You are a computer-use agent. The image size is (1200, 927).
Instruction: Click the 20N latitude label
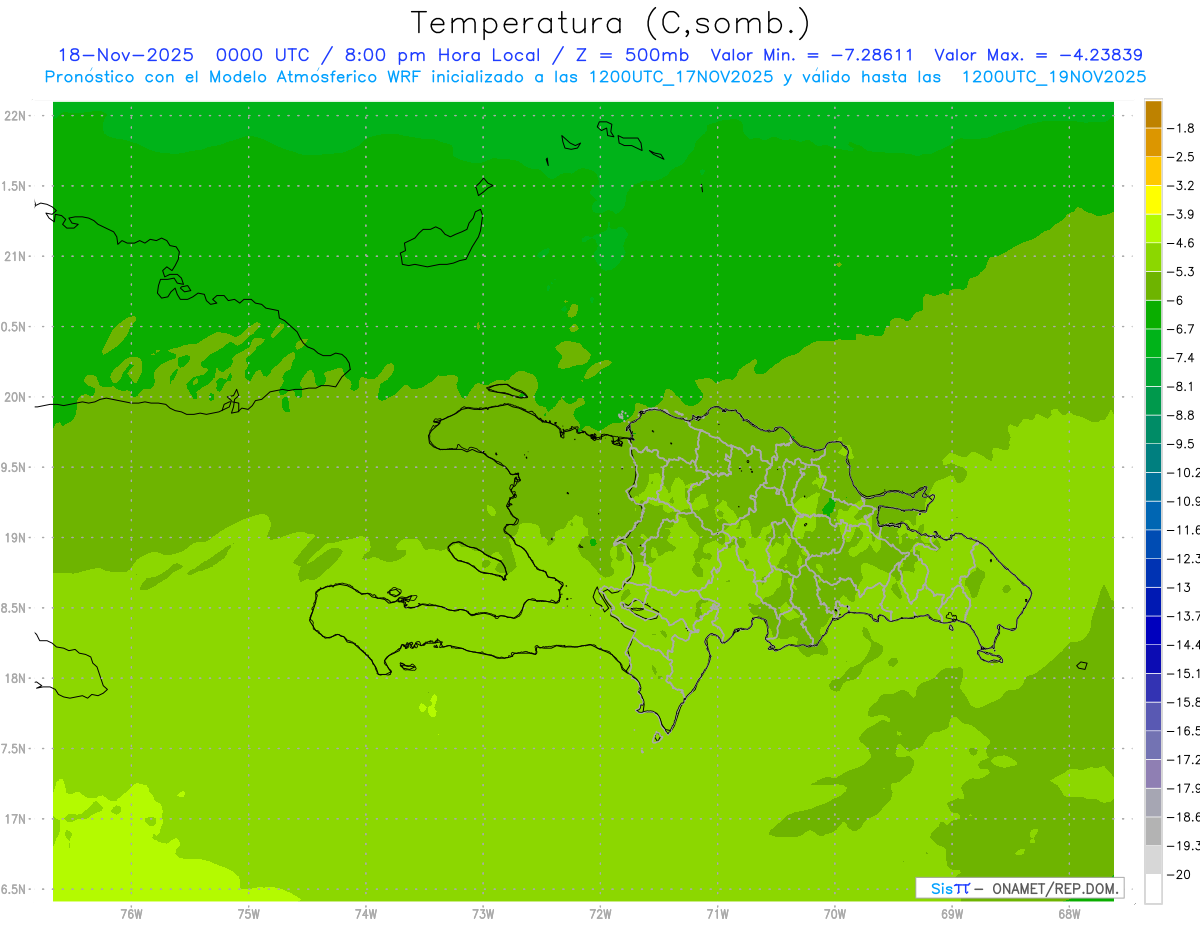(17, 397)
